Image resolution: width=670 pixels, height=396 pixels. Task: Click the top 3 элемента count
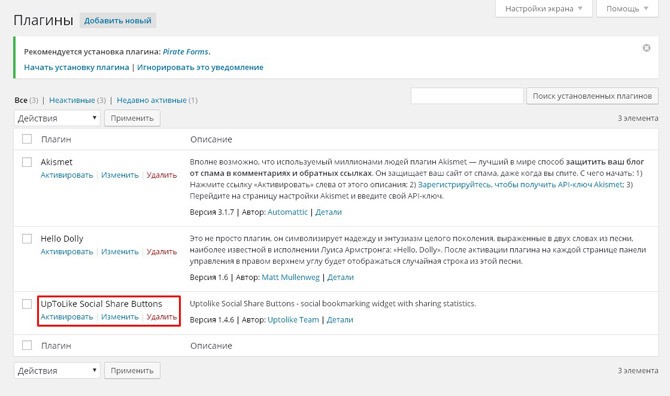(x=638, y=118)
